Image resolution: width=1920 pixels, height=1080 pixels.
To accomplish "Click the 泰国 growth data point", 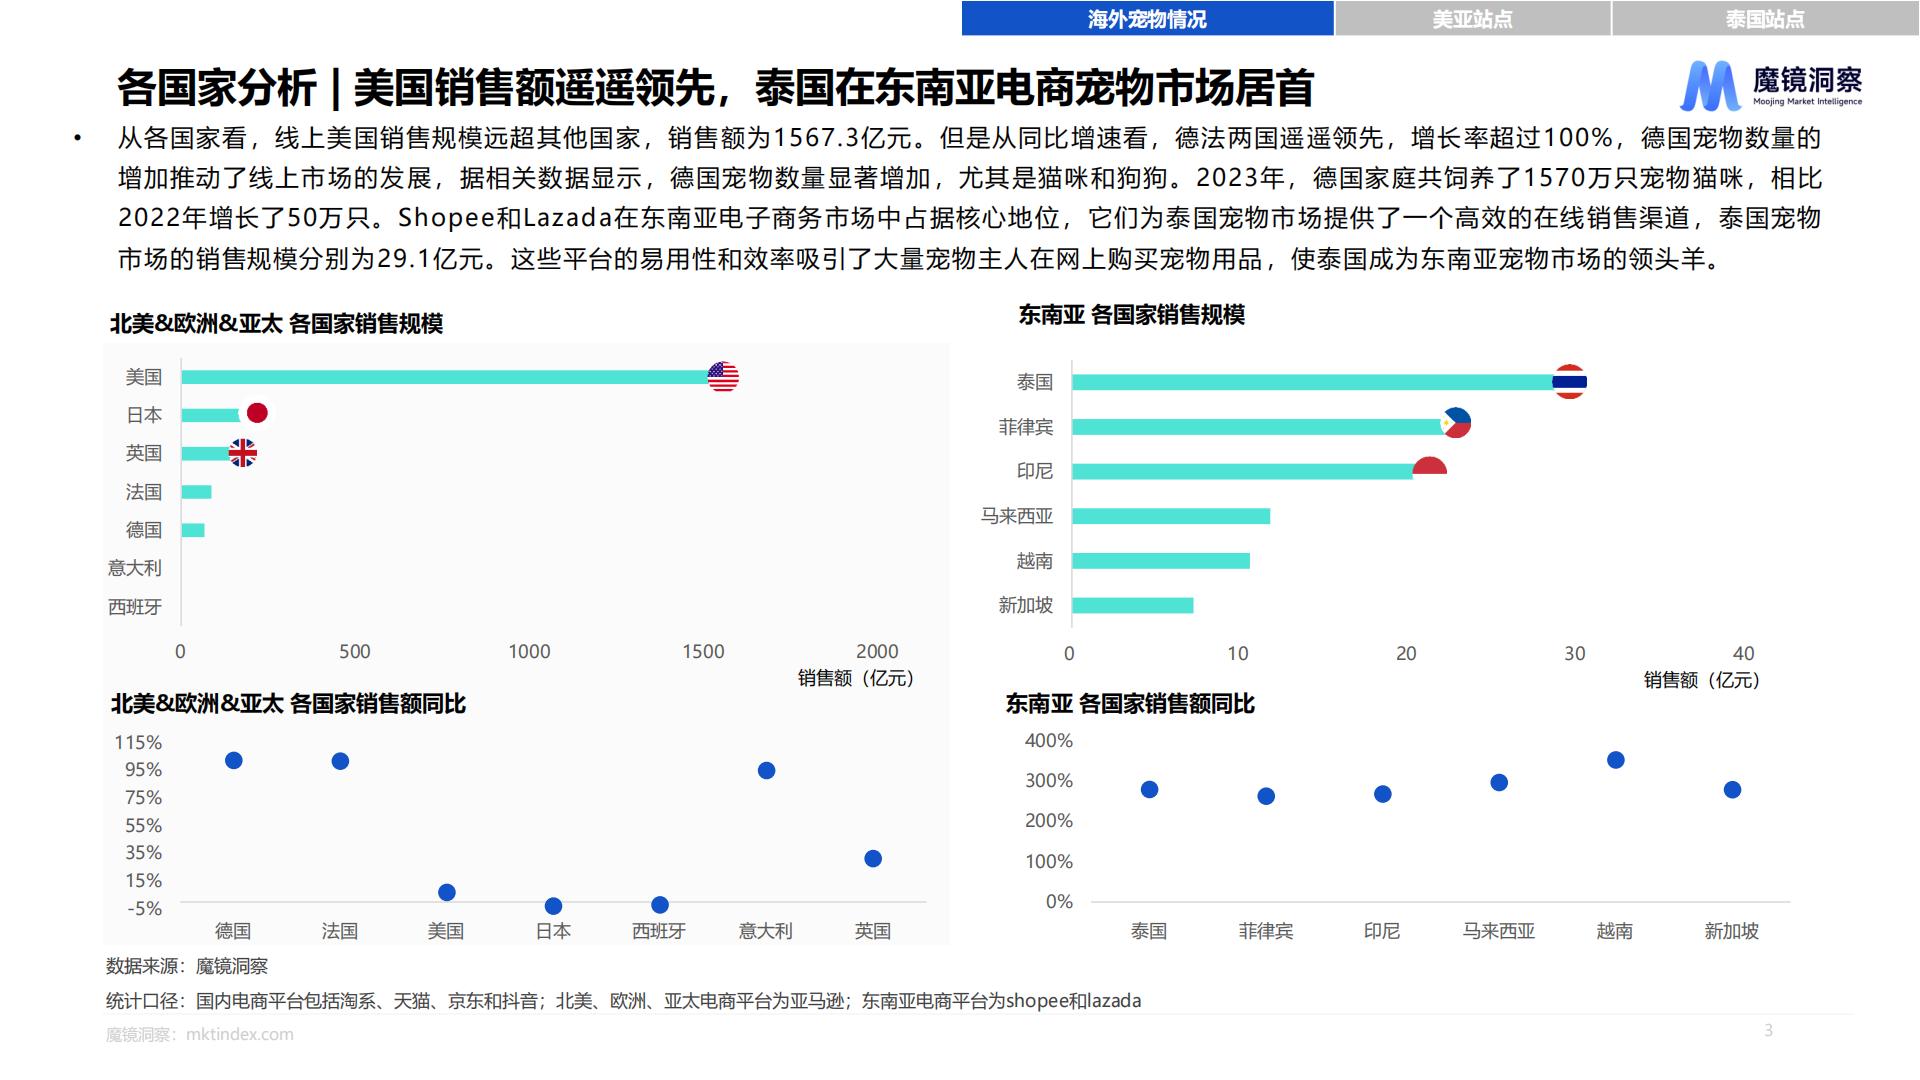I will click(x=1149, y=790).
